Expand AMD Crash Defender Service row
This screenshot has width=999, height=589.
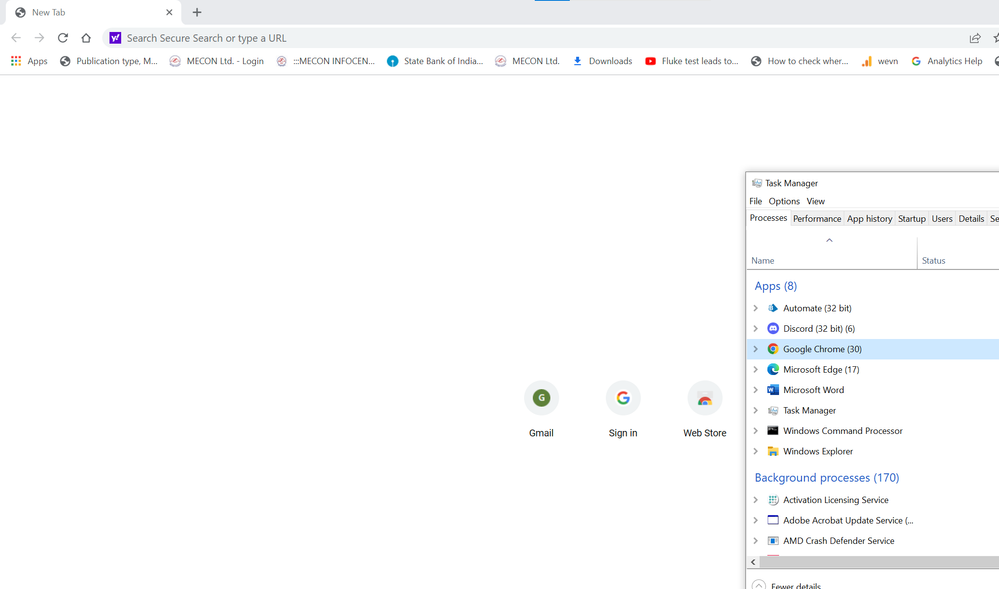(x=756, y=541)
